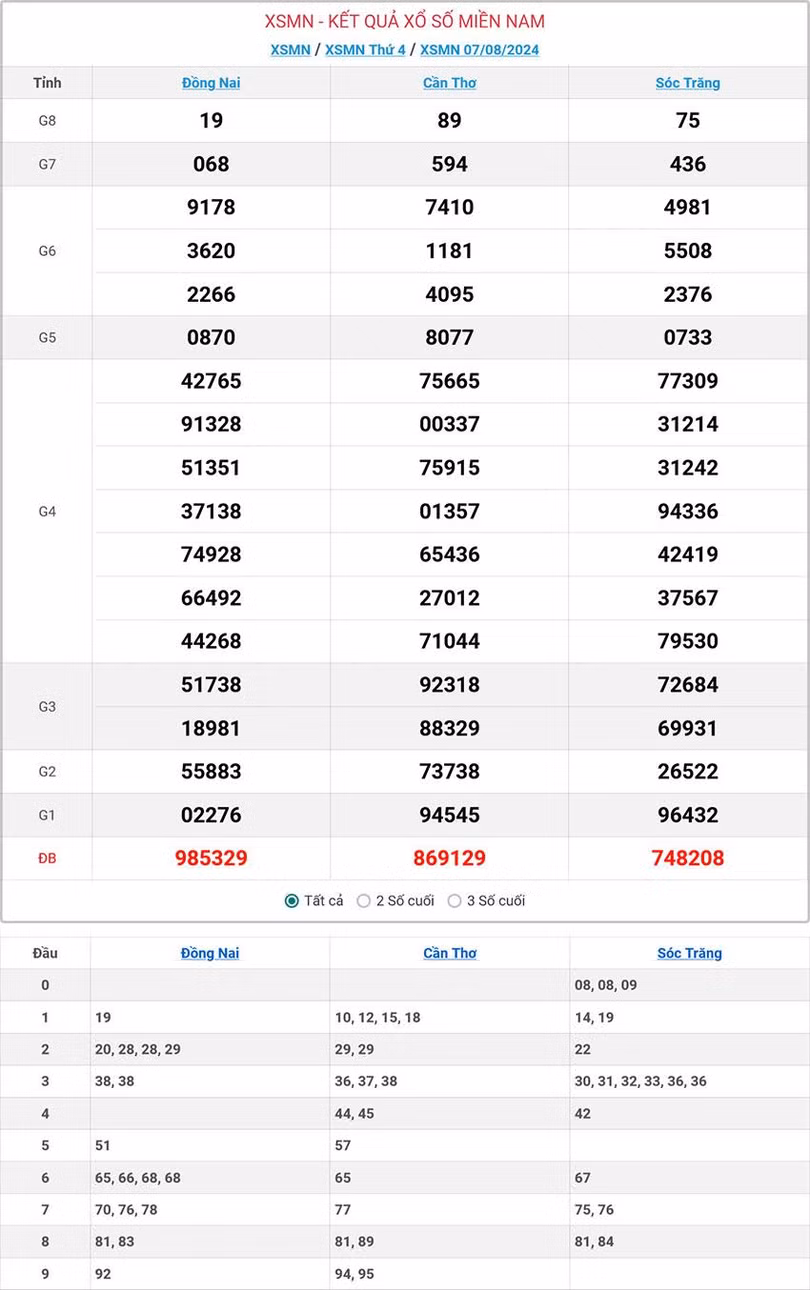Click the G7 result 594
Screen dimensions: 810x1290
(x=449, y=164)
